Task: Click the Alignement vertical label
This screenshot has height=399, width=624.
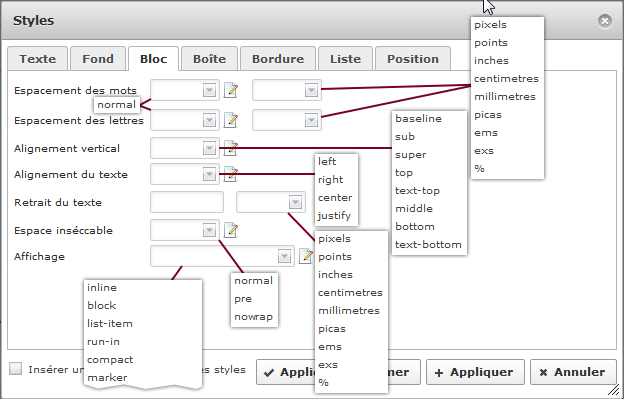Action: 67,148
